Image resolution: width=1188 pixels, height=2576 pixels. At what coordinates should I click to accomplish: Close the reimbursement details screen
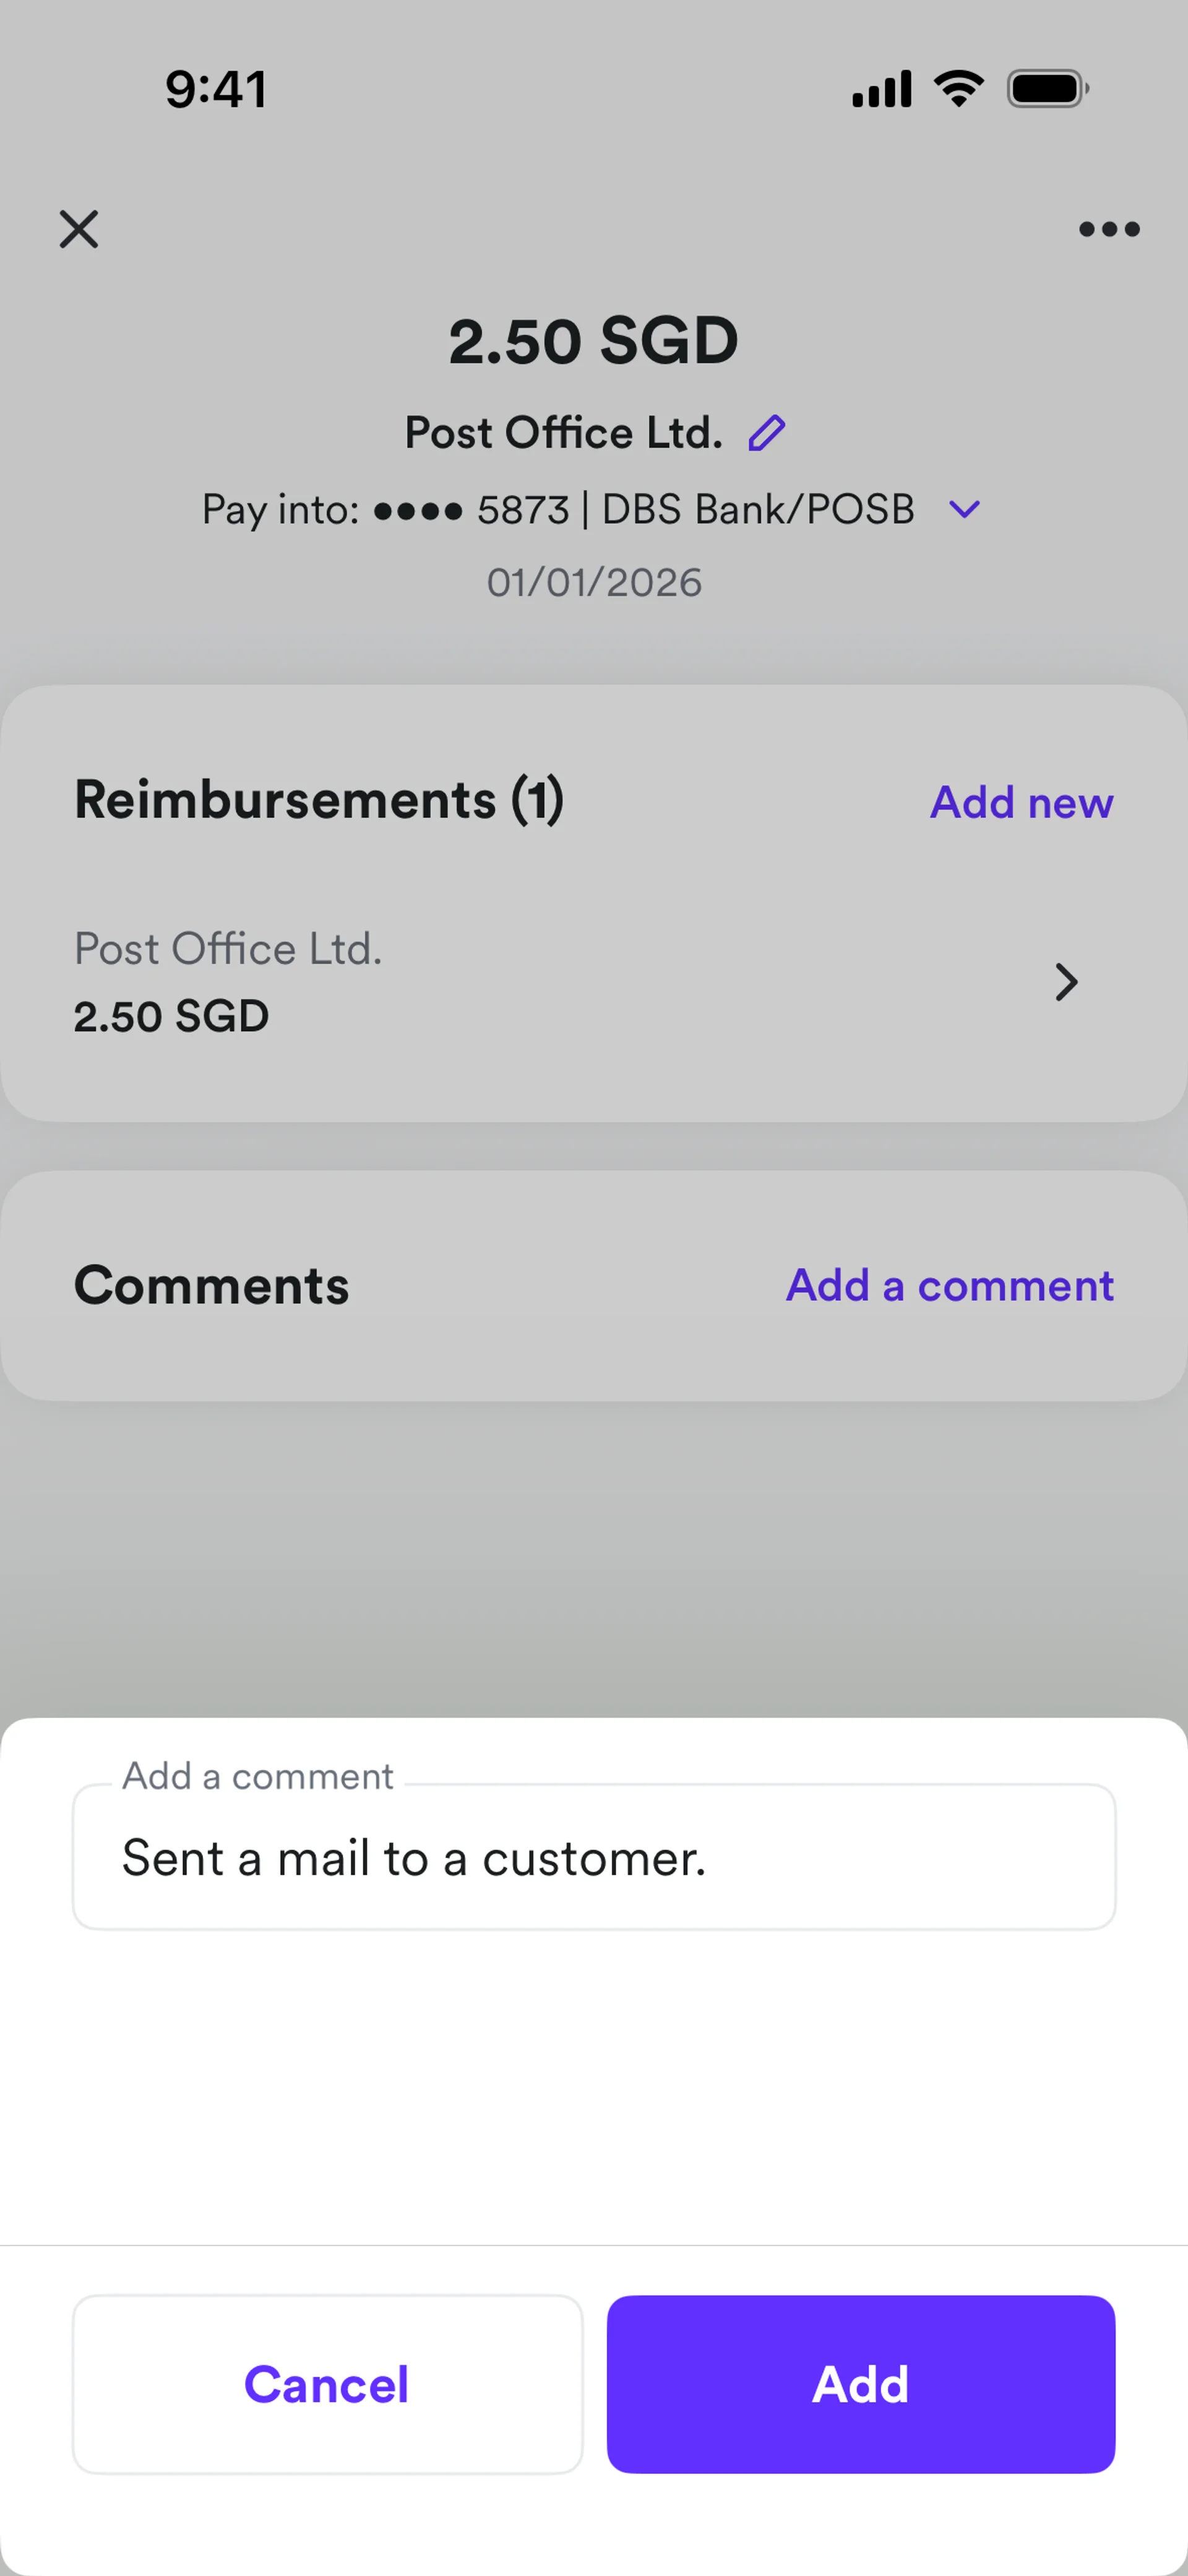[x=79, y=229]
